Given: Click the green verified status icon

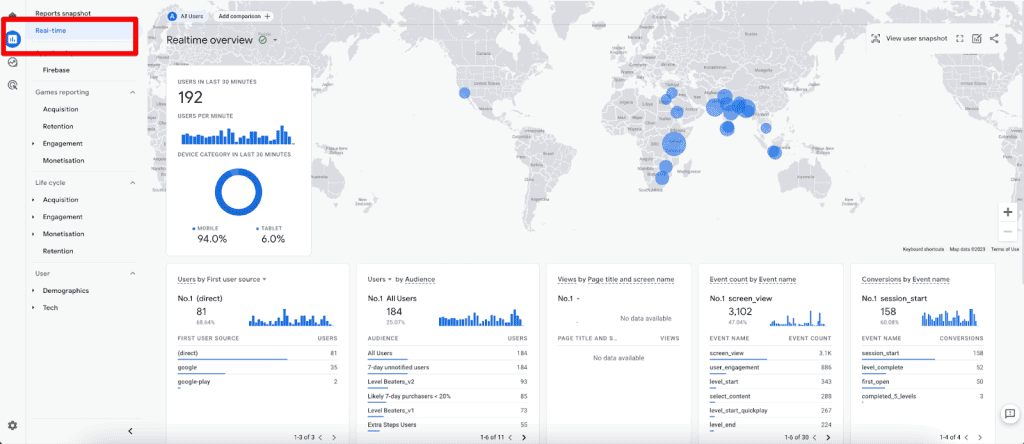Looking at the screenshot, I should click(263, 40).
